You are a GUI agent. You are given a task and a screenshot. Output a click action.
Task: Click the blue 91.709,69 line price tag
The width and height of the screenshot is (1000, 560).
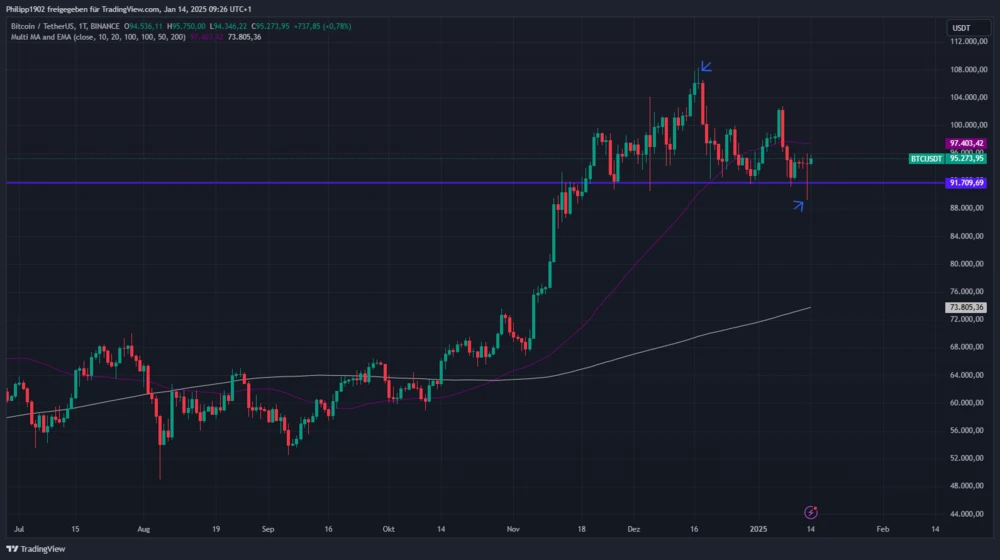[966, 183]
